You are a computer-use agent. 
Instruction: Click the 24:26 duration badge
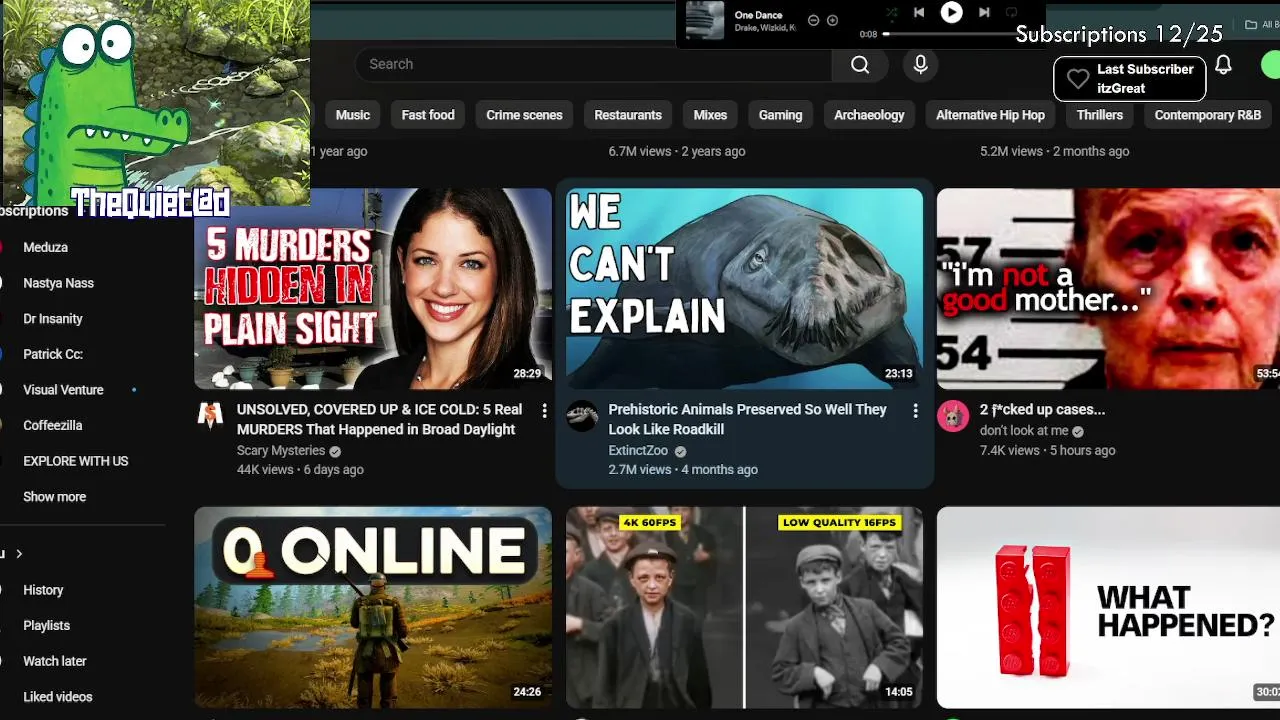[527, 692]
